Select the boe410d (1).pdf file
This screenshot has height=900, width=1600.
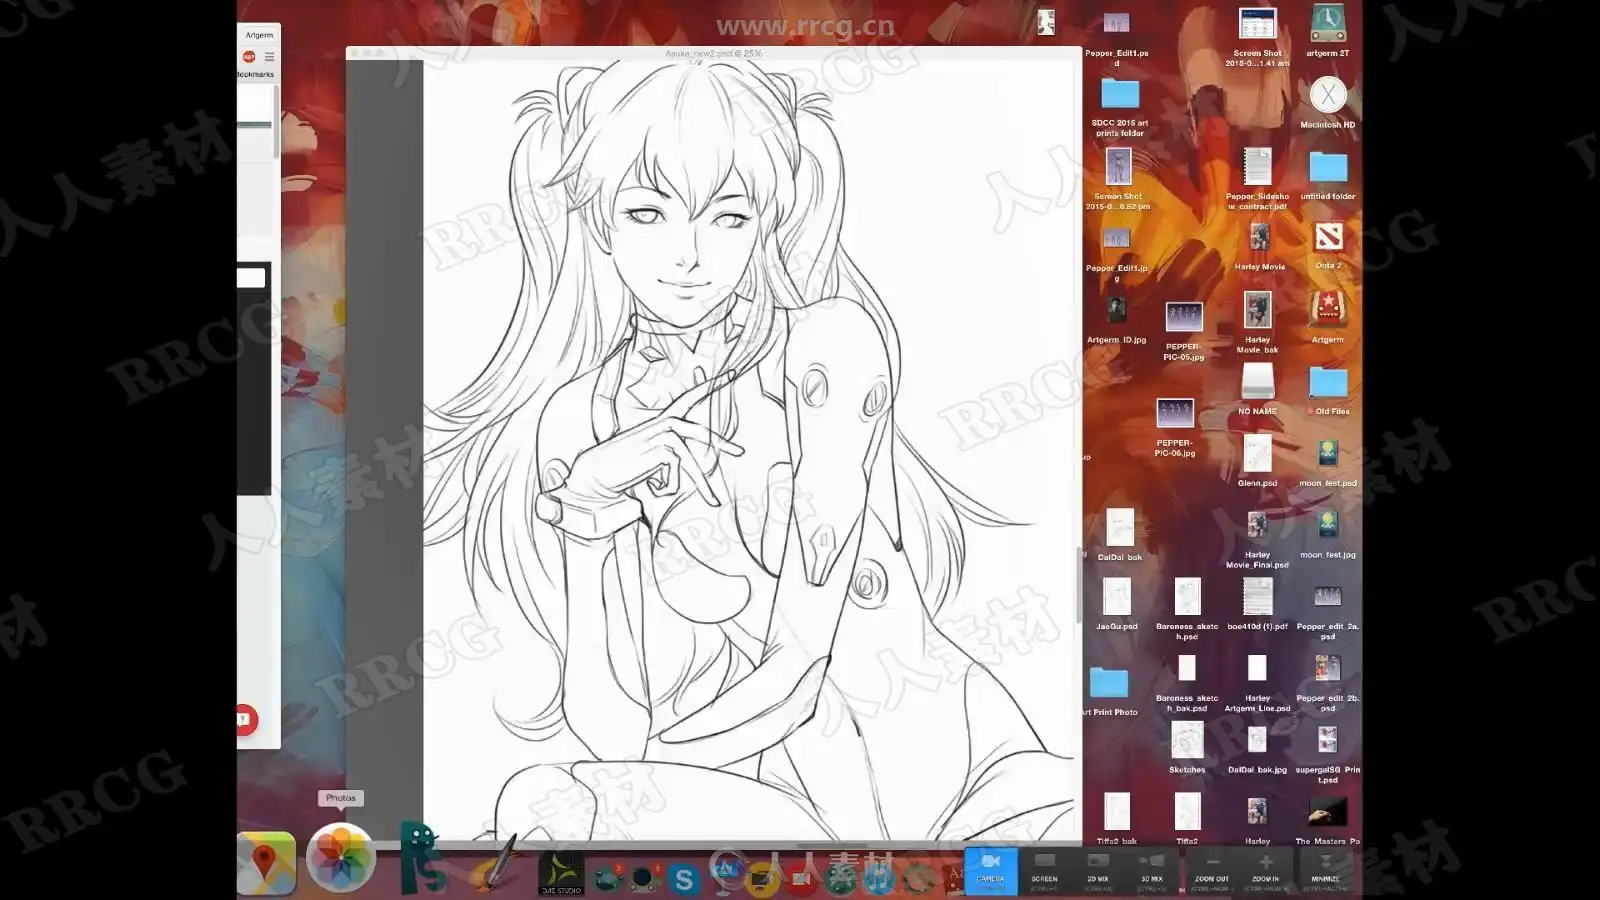tap(1257, 597)
